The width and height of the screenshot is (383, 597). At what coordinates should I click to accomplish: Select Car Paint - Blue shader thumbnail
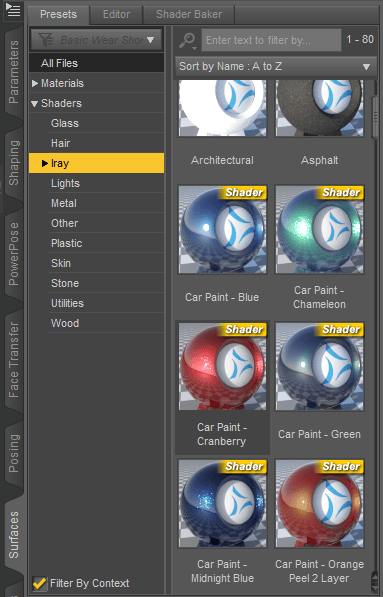(222, 230)
